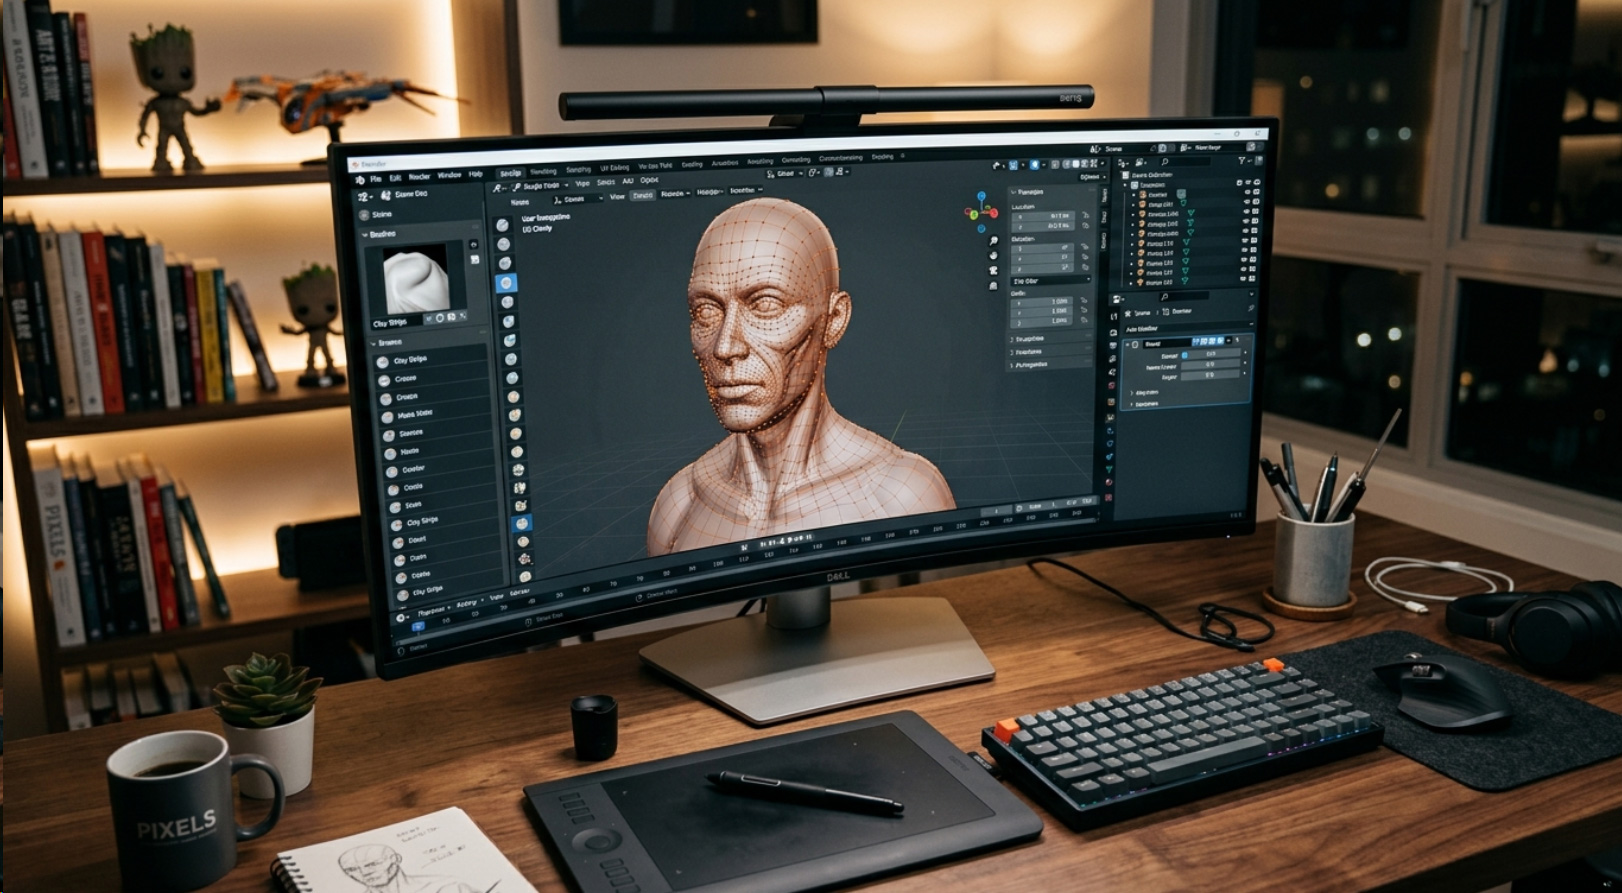This screenshot has width=1622, height=893.
Task: Switch to the UV Editing workspace tab
Action: [x=614, y=168]
